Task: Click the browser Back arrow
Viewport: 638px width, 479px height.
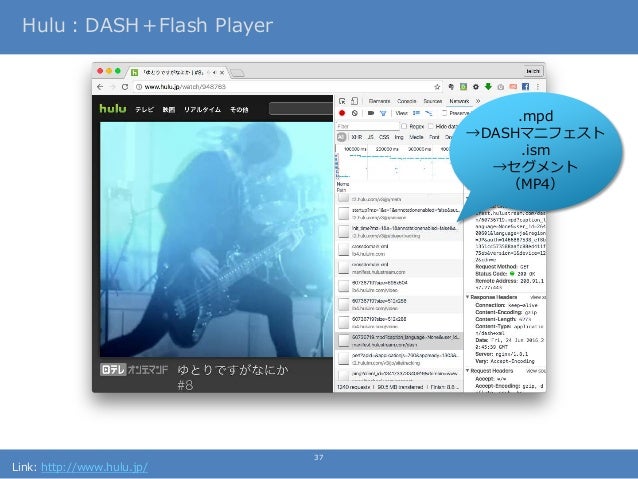Action: pos(100,87)
